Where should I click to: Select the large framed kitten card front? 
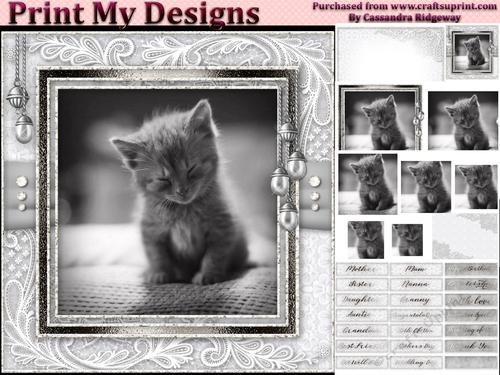pos(168,202)
